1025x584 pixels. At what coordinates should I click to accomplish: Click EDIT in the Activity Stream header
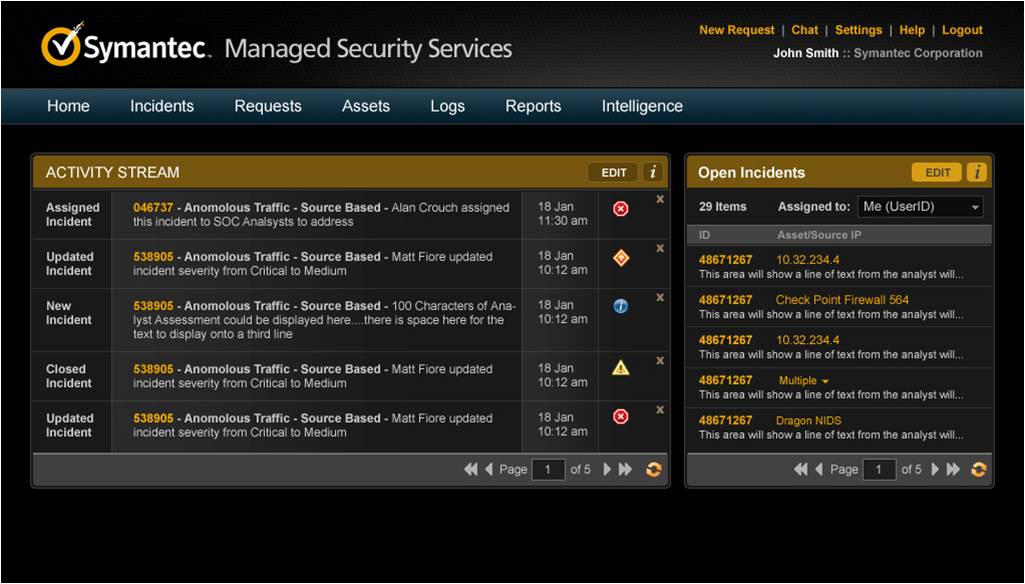click(x=614, y=173)
